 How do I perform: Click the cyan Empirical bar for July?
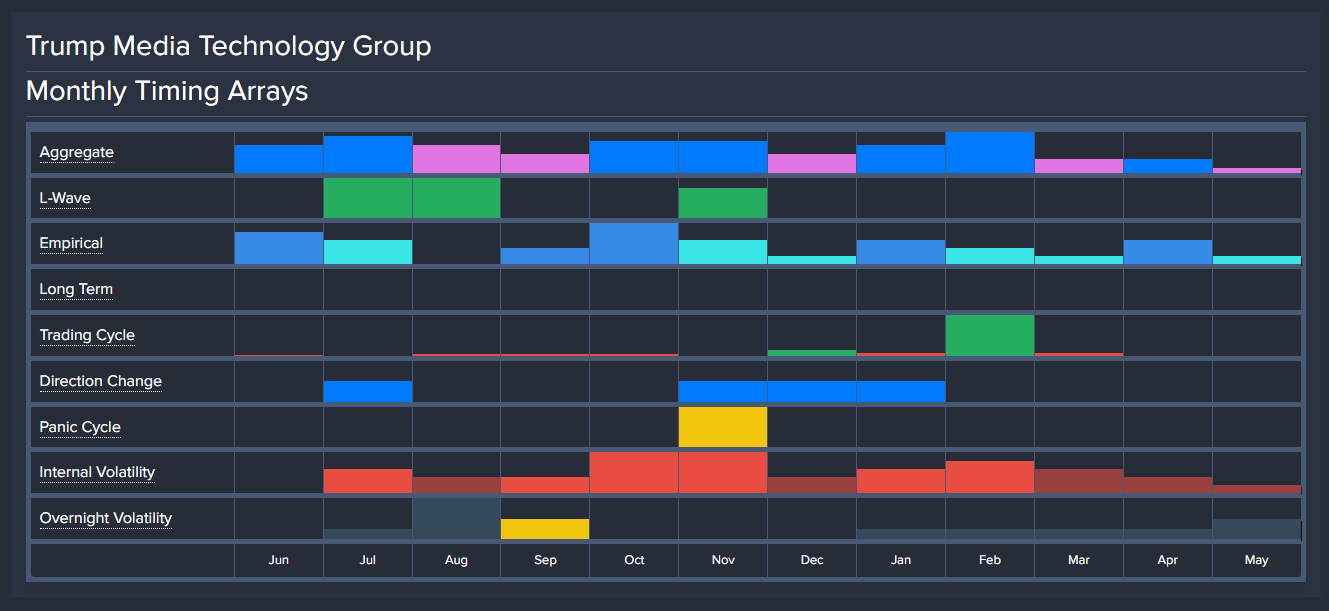[x=368, y=252]
